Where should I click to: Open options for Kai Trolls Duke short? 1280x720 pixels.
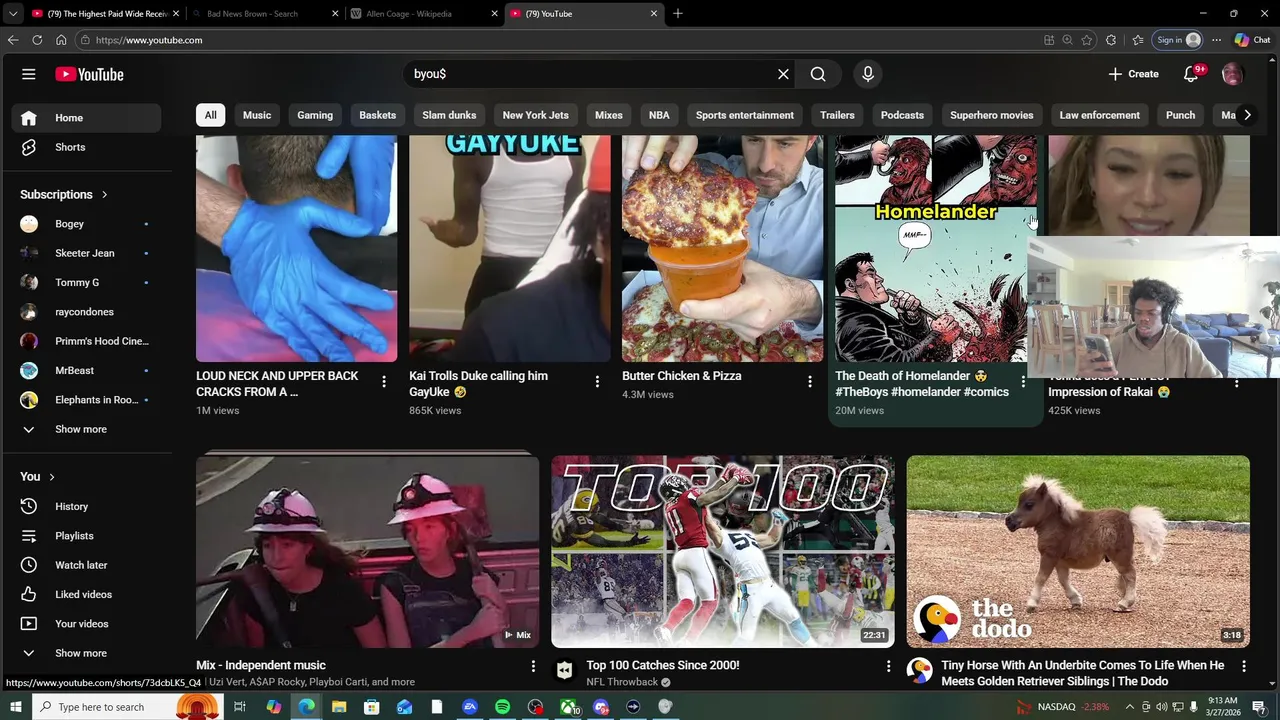click(x=597, y=381)
